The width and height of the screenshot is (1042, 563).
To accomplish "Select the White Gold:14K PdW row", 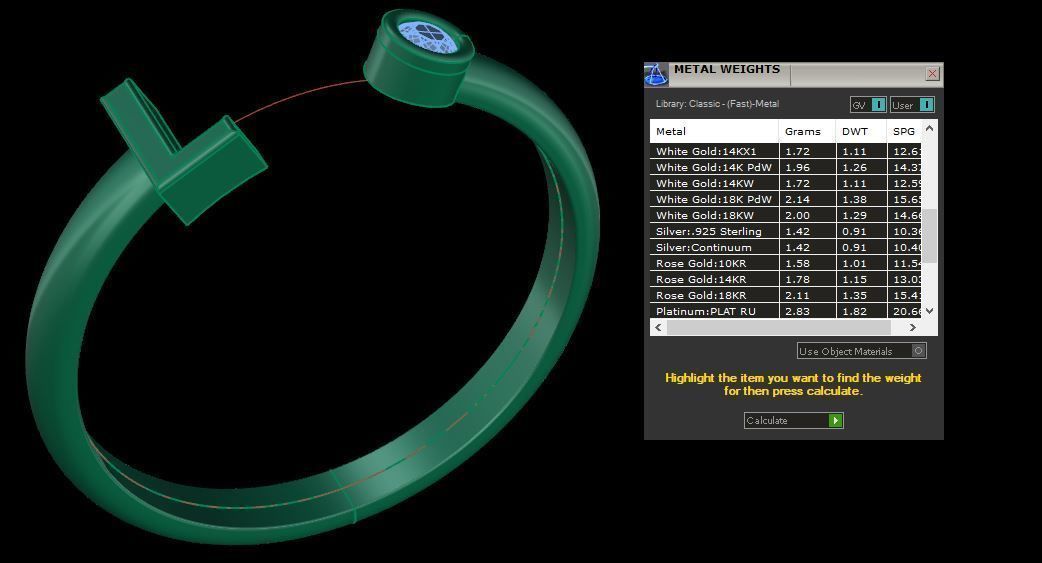I will pyautogui.click(x=785, y=167).
